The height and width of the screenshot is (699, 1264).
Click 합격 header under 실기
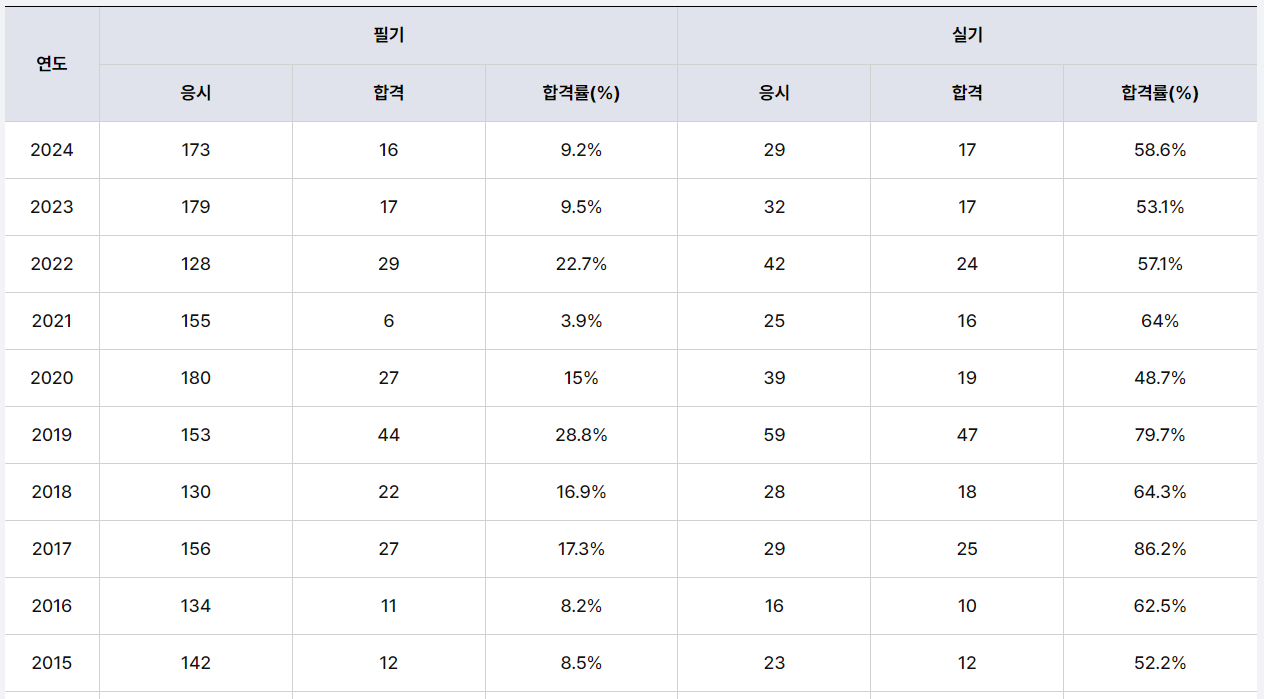(x=967, y=93)
